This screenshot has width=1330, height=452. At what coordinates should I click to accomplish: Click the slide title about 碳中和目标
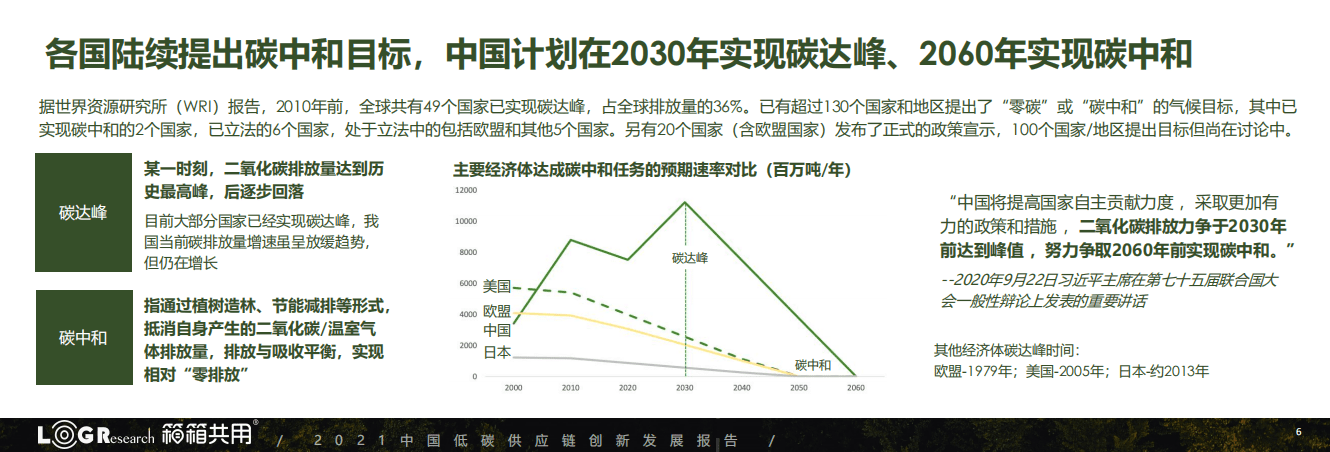point(620,52)
